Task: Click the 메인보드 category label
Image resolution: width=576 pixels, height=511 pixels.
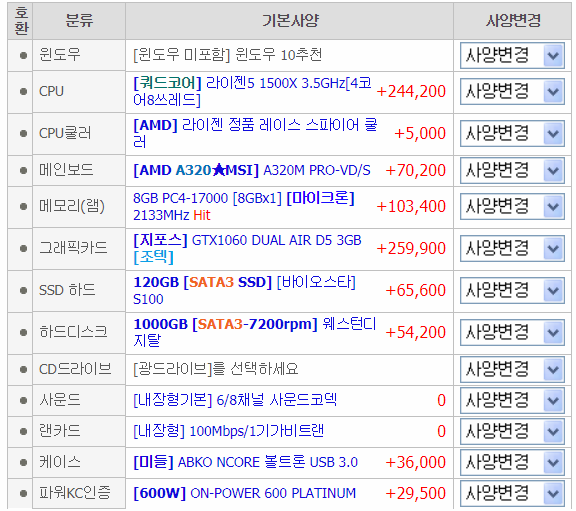Action: point(66,170)
